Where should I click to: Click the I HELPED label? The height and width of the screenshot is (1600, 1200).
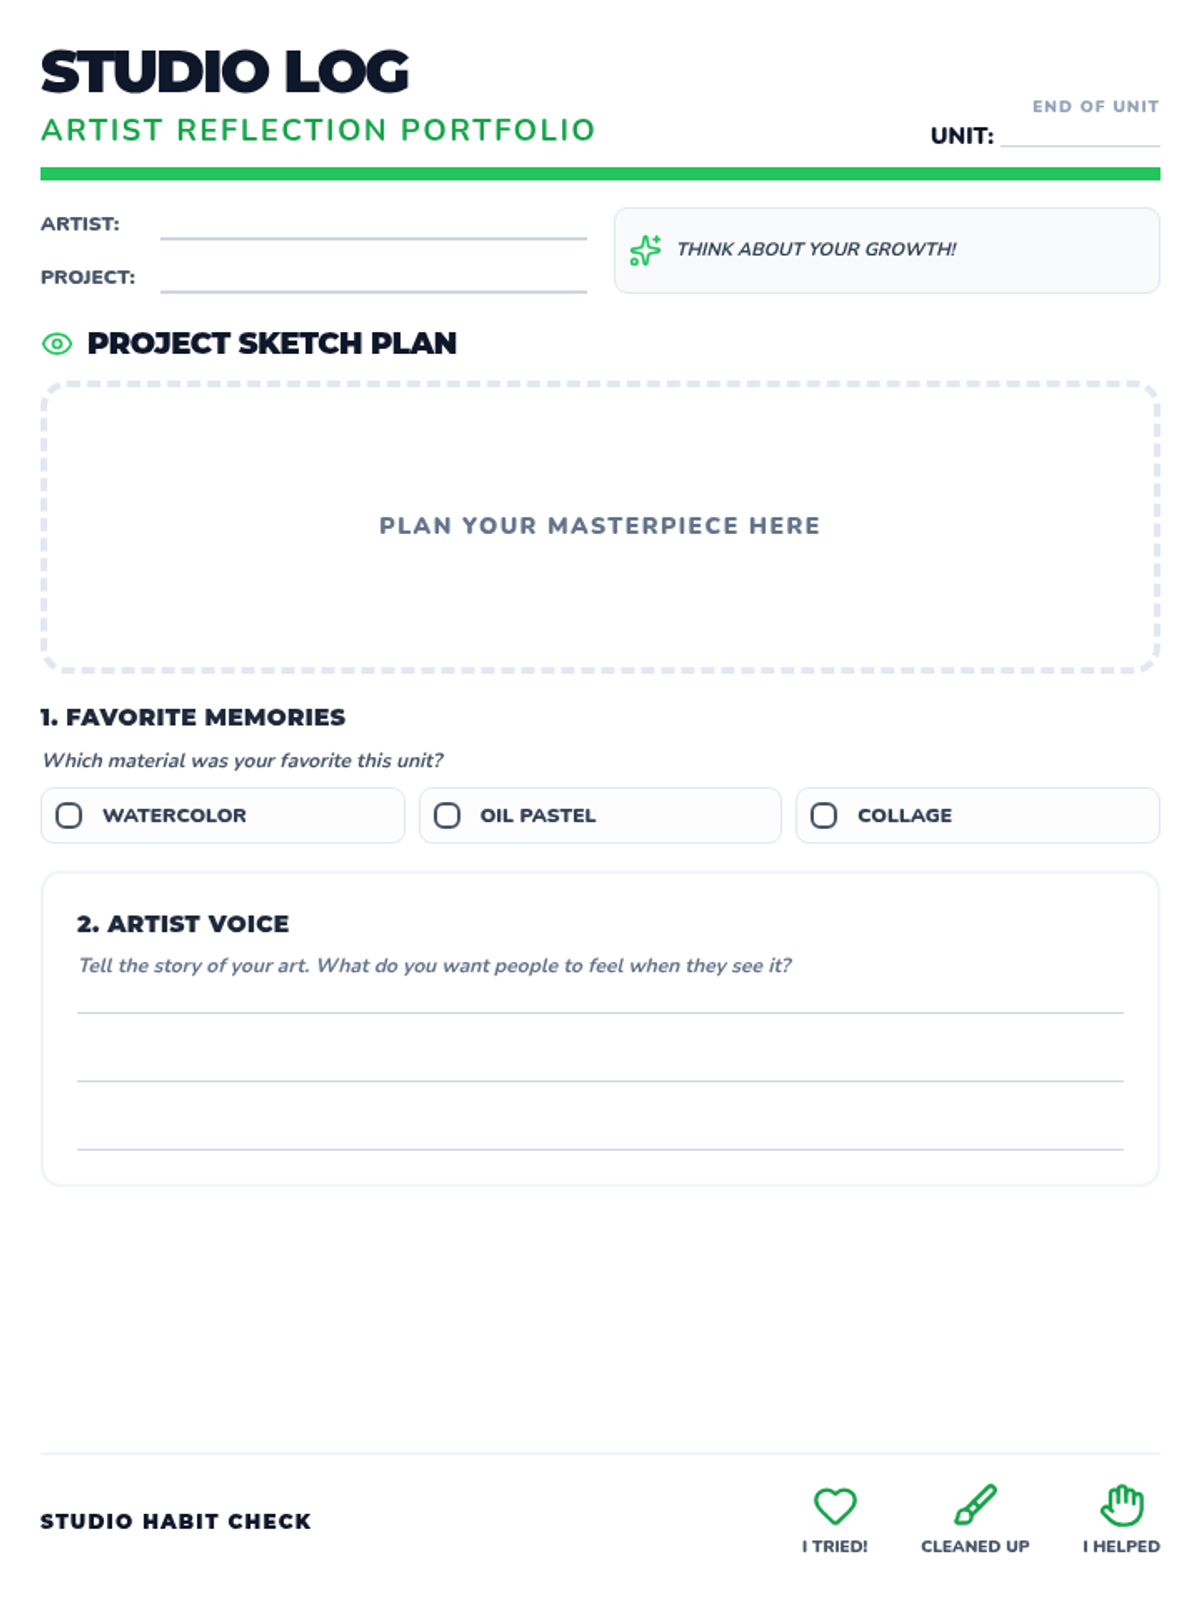(1121, 1546)
